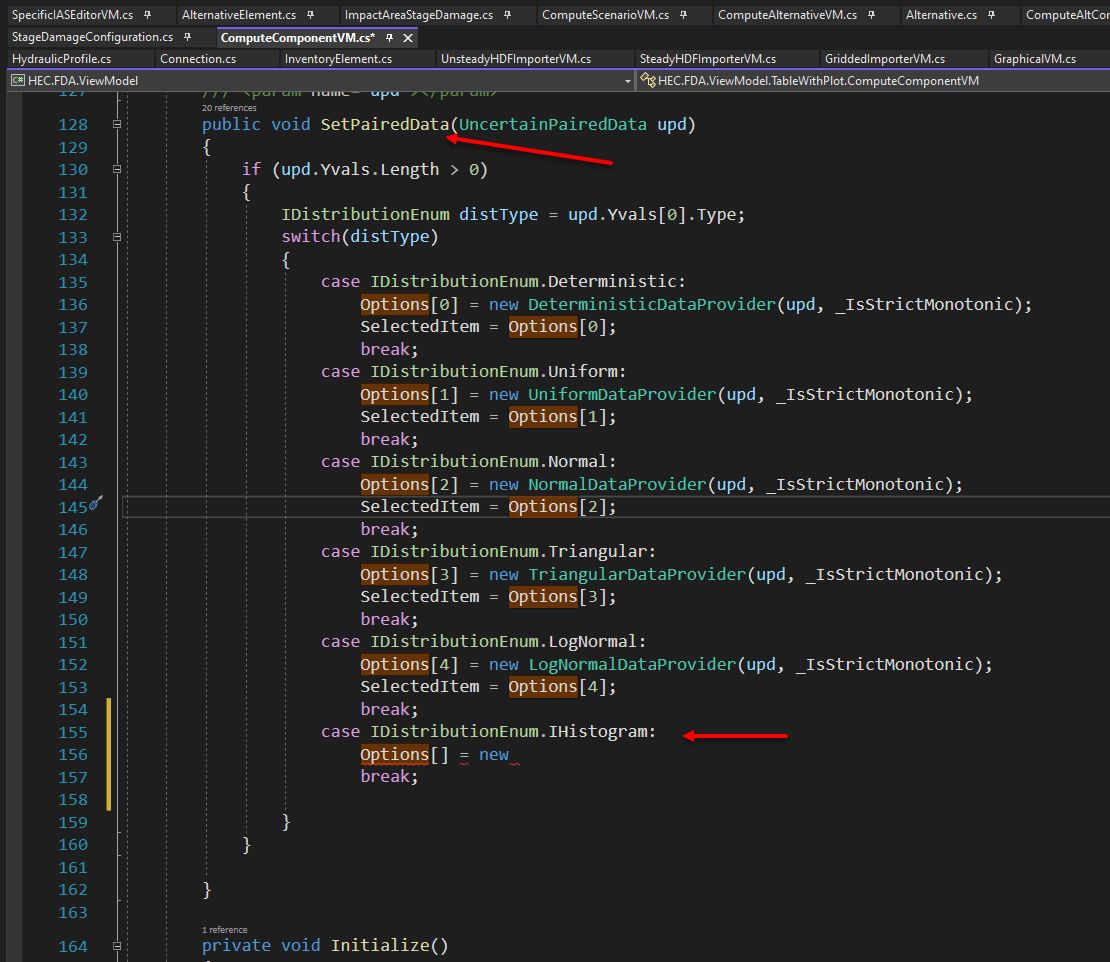Pin the SpecificIASEditorVM.cs document tab
The image size is (1110, 962).
pos(147,15)
